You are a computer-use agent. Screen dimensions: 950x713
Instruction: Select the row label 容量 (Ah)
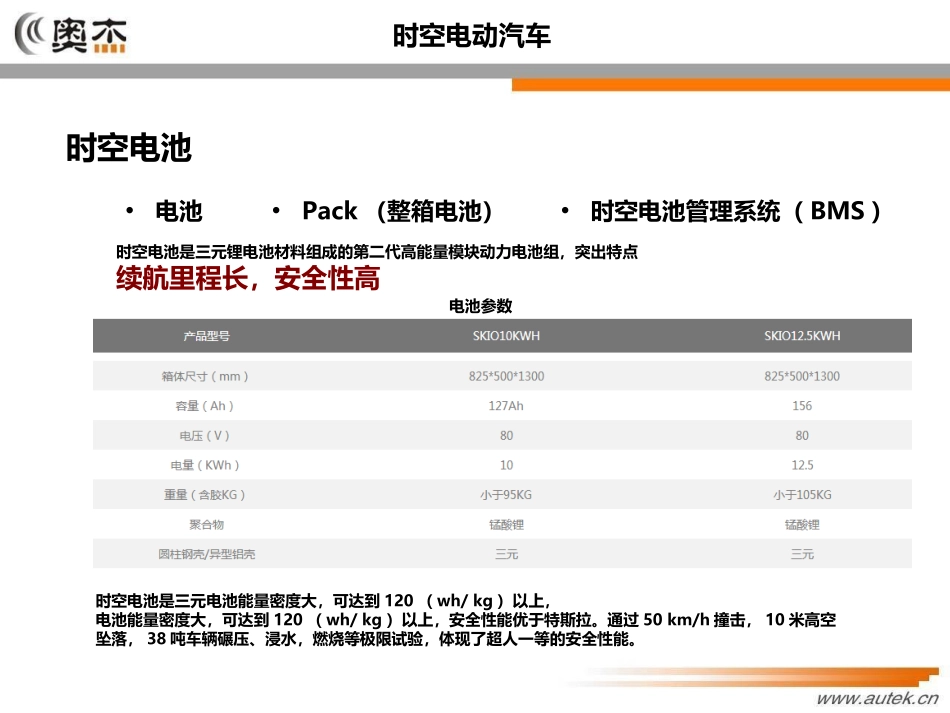pos(205,406)
